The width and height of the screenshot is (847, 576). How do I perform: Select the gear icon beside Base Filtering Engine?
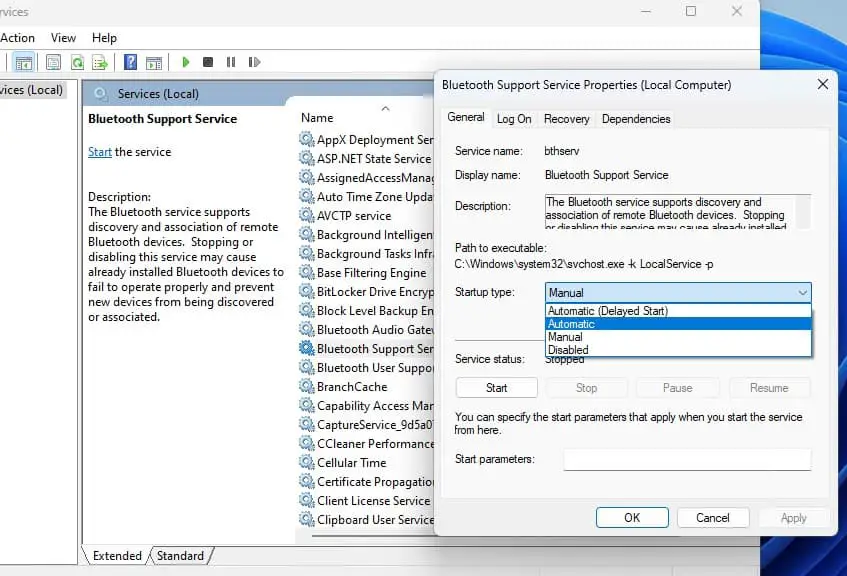(x=307, y=272)
